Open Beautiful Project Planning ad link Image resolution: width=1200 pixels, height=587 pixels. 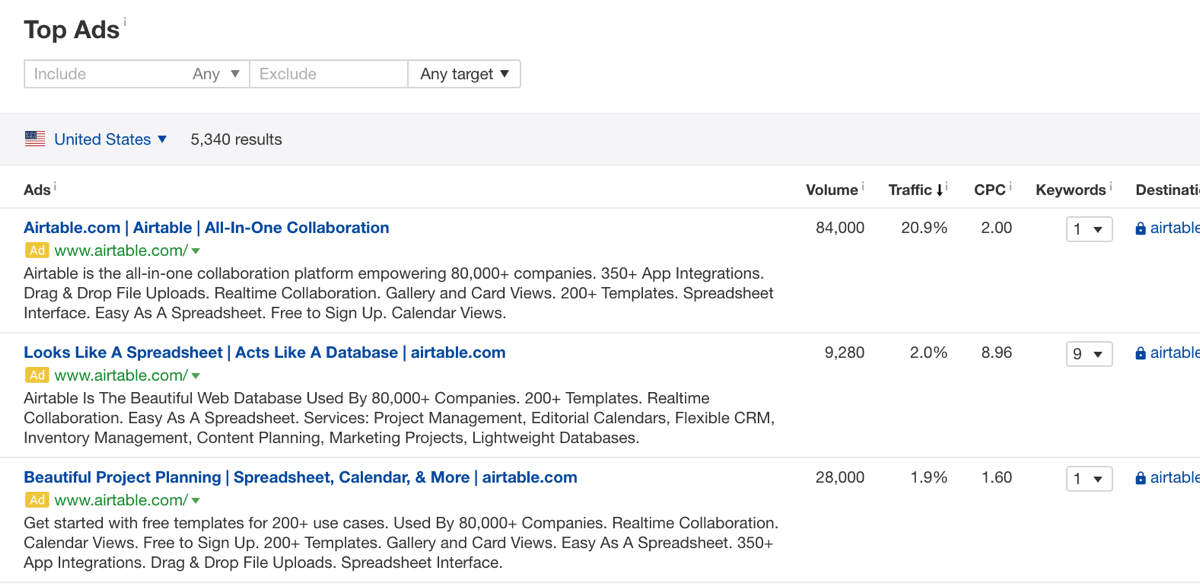pyautogui.click(x=300, y=478)
